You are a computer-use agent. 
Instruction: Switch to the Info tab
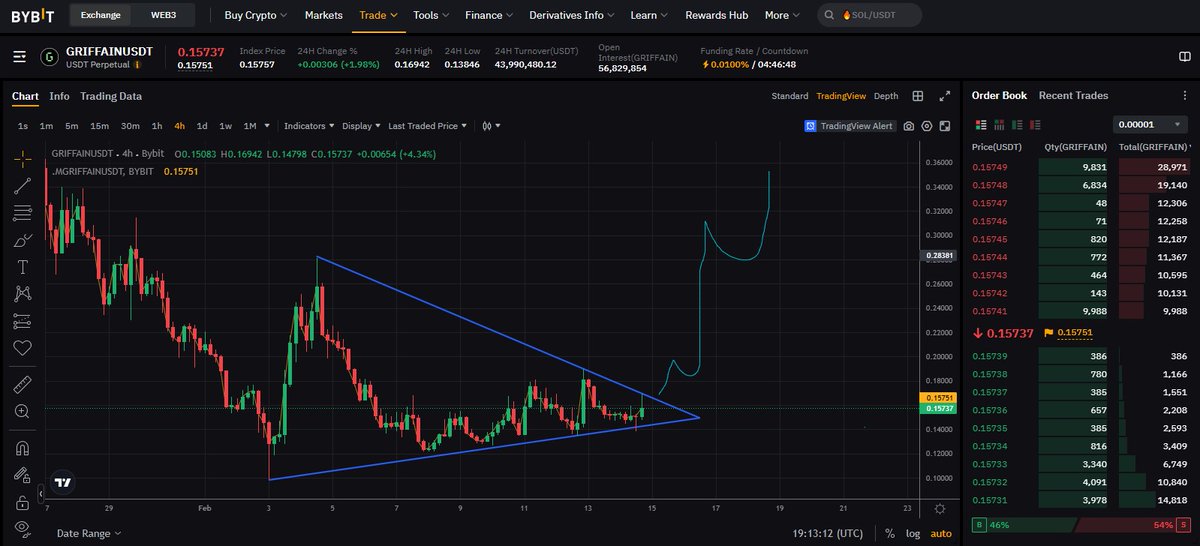pos(59,96)
